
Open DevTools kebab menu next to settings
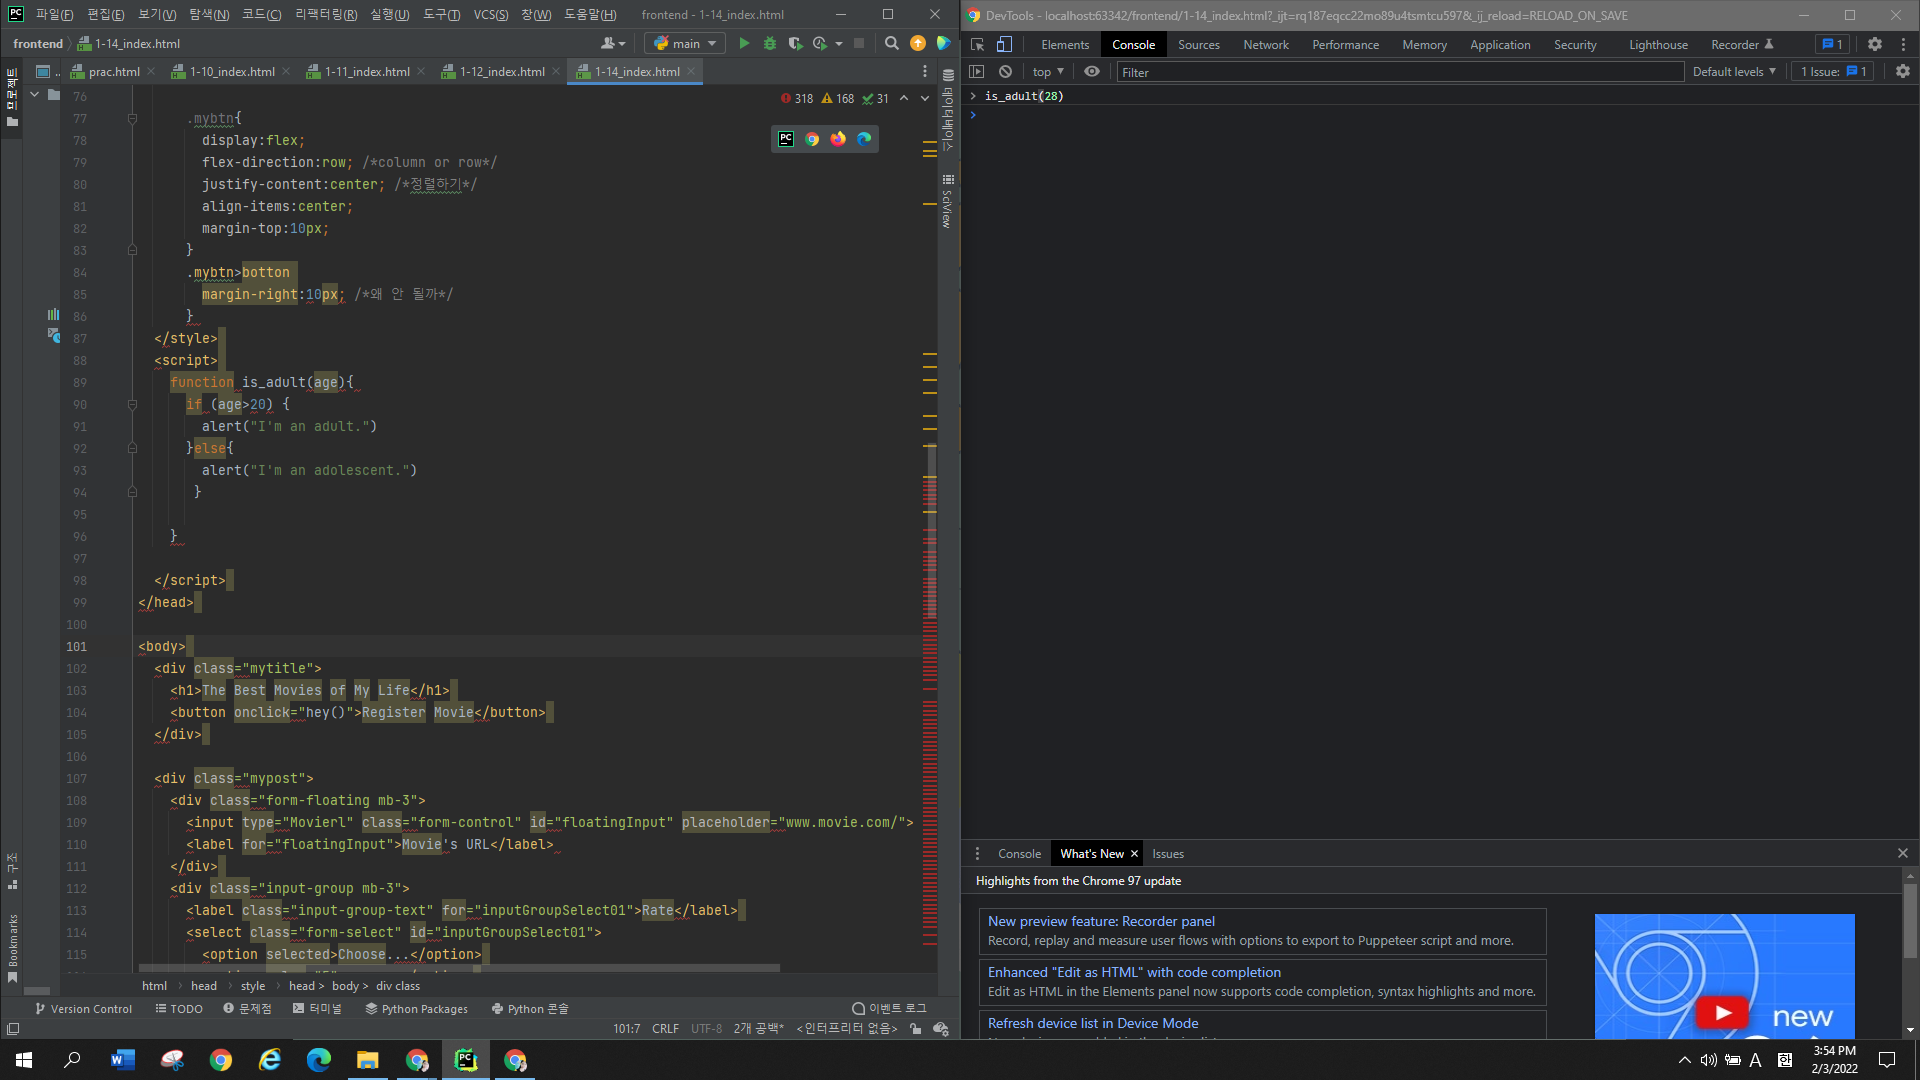[x=1904, y=44]
